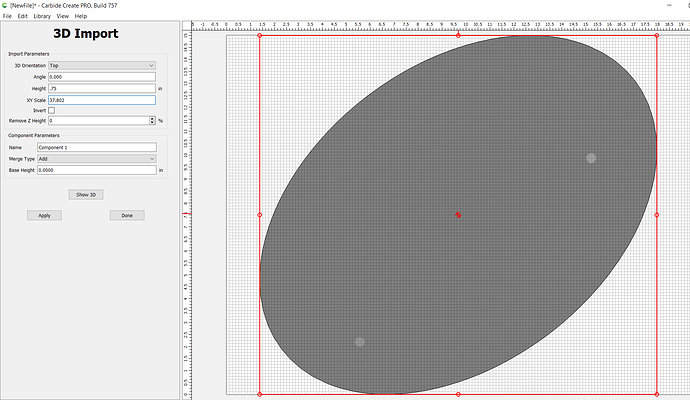Viewport: 690px width, 400px height.
Task: Click the bottom-right corner selection handle
Action: click(x=657, y=394)
